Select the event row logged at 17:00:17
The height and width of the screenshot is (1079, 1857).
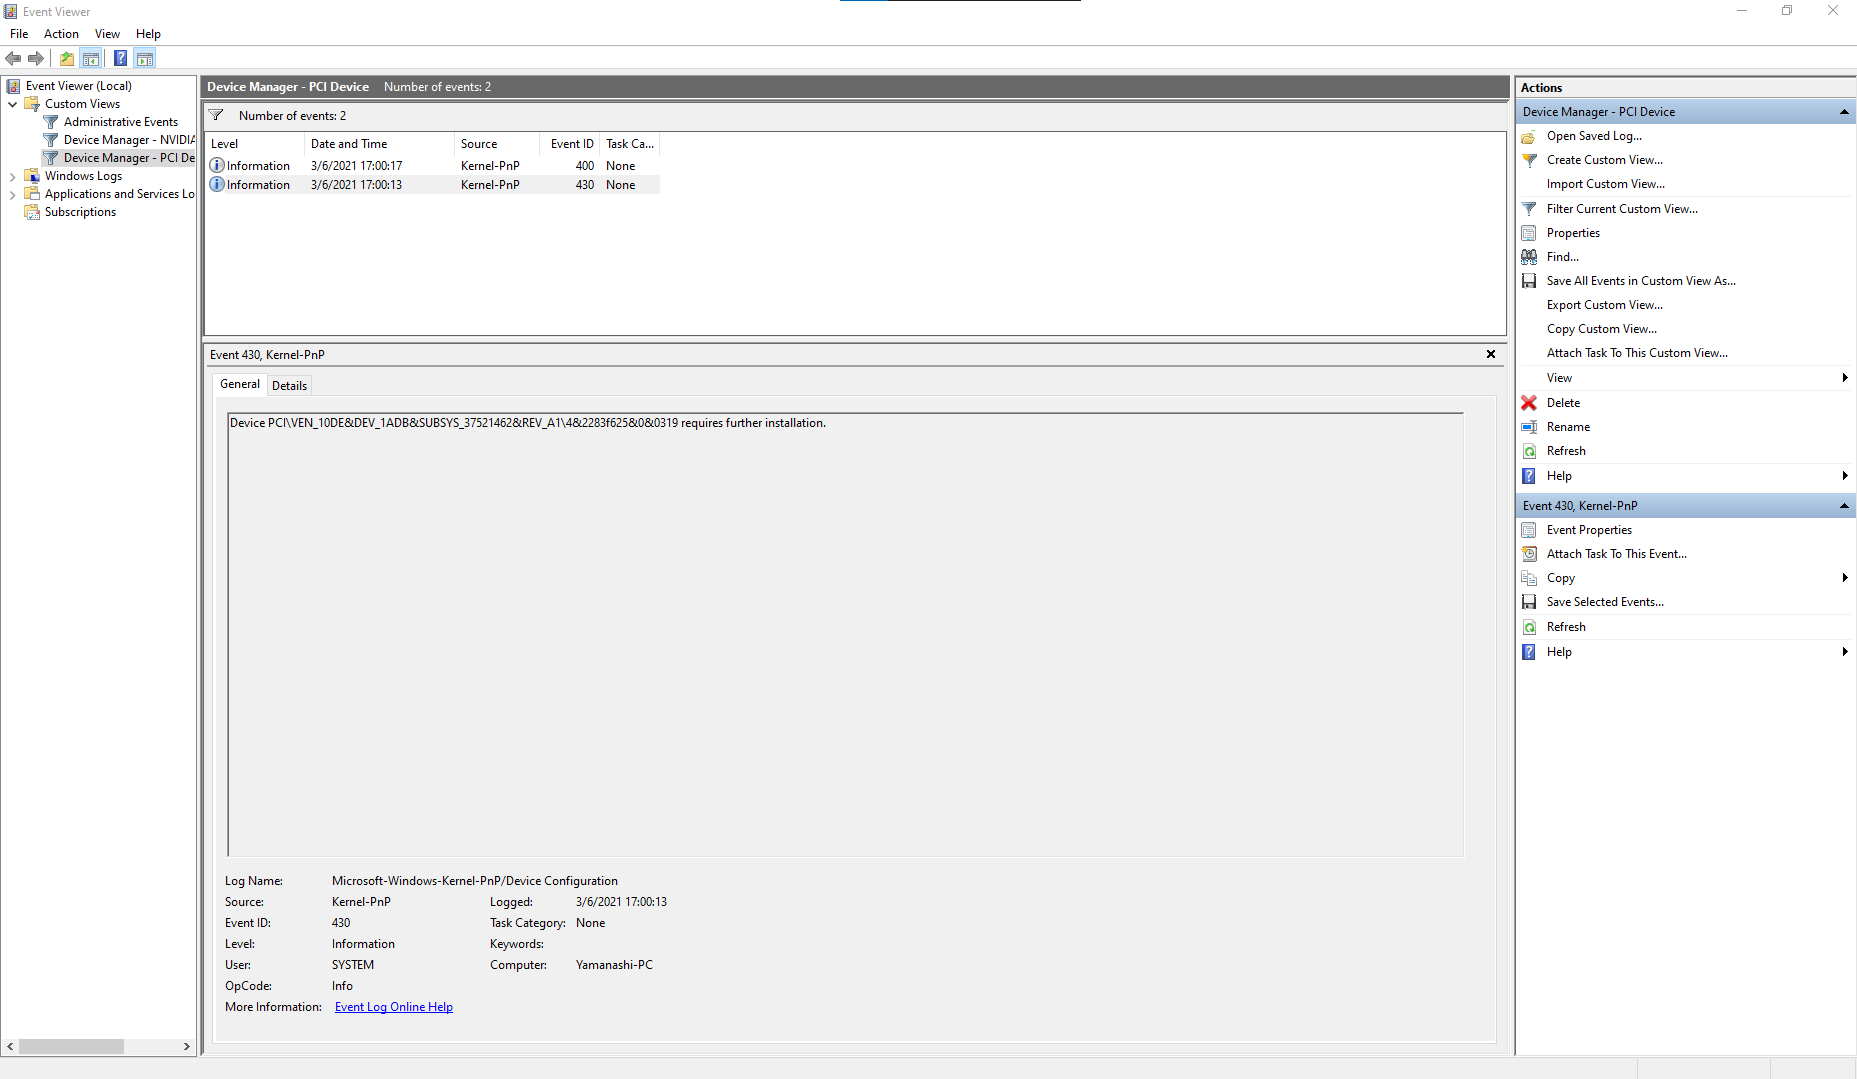[432, 166]
